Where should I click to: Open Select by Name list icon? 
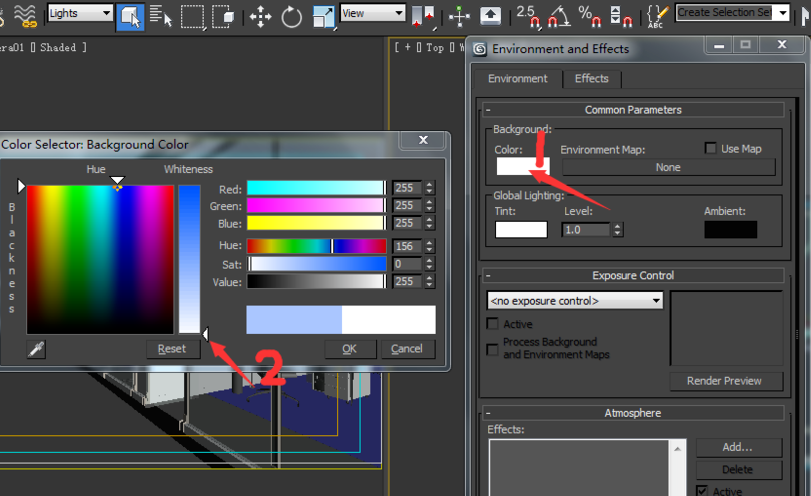160,16
